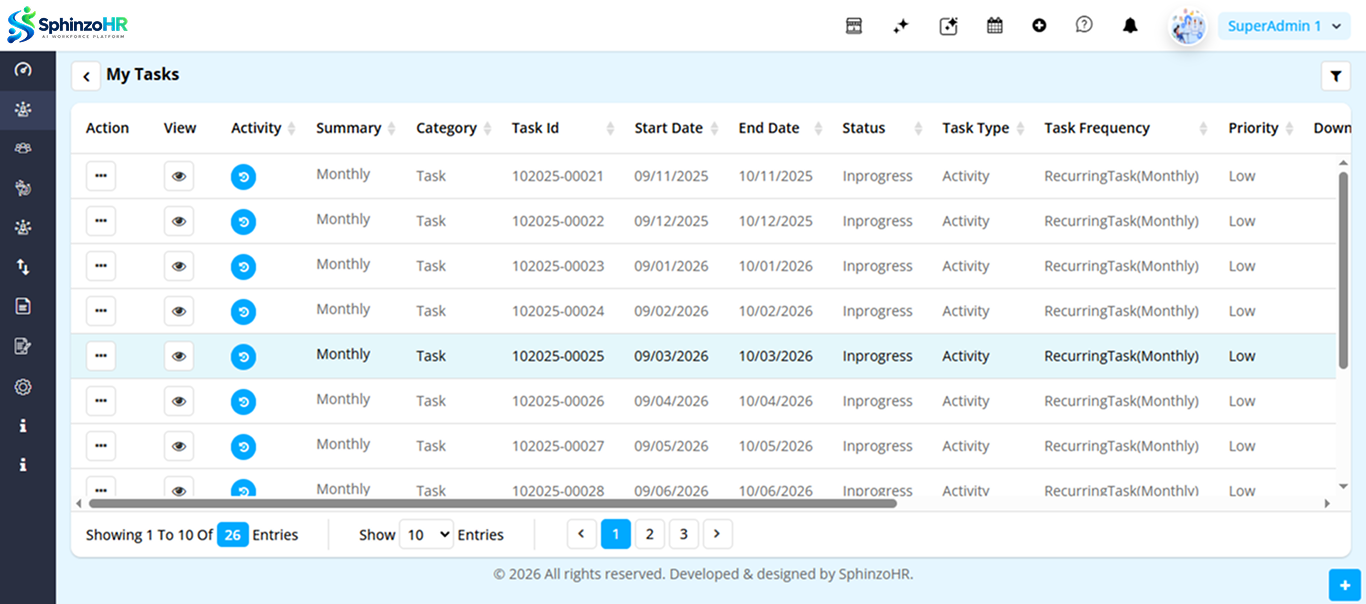Expand the SuperAdmin 1 user dropdown

point(1284,26)
